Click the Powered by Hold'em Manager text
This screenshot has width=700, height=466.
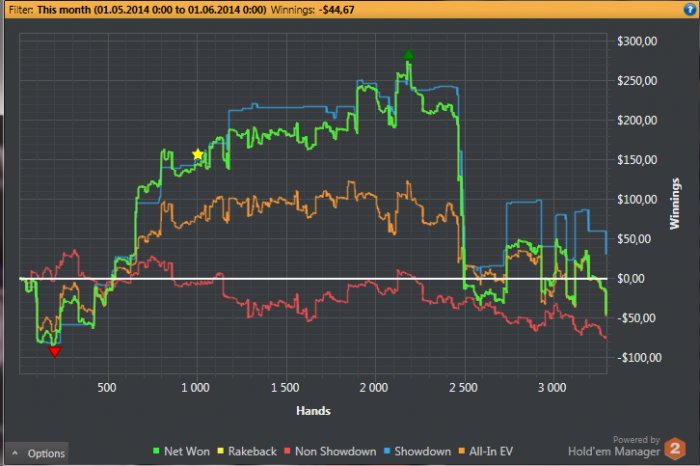pyautogui.click(x=614, y=446)
